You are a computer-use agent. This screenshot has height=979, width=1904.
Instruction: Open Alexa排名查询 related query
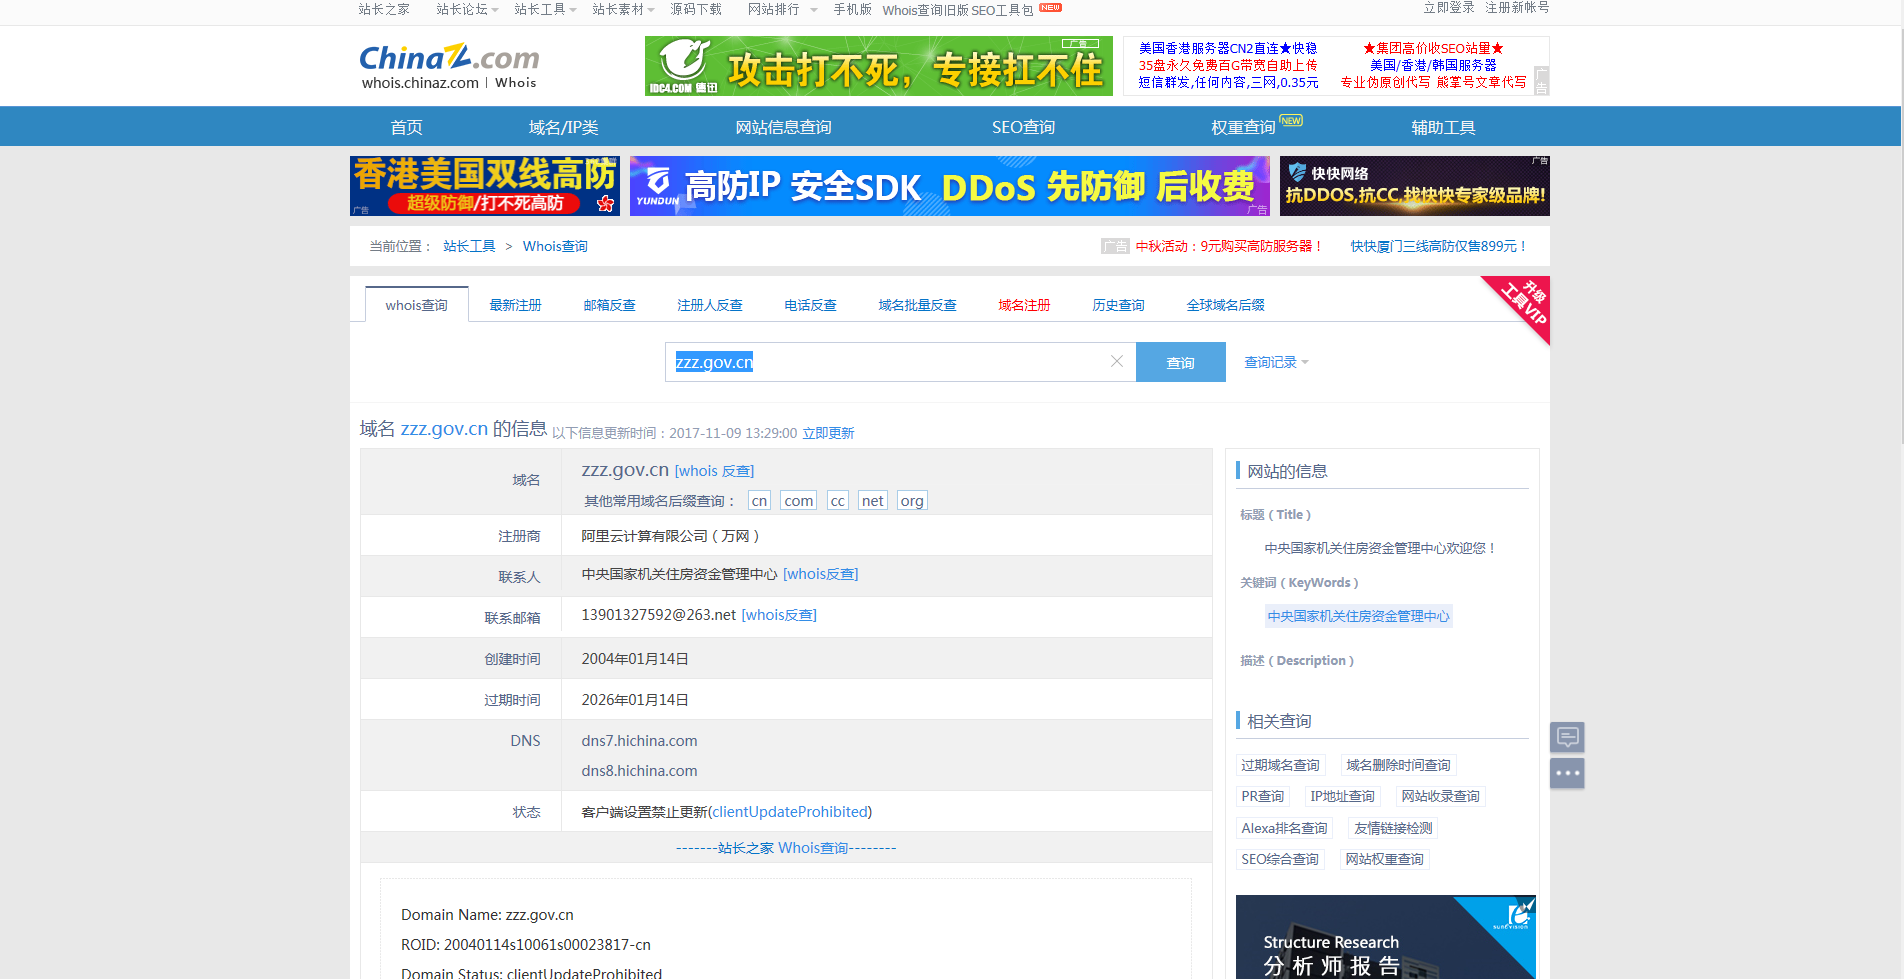[x=1284, y=828]
